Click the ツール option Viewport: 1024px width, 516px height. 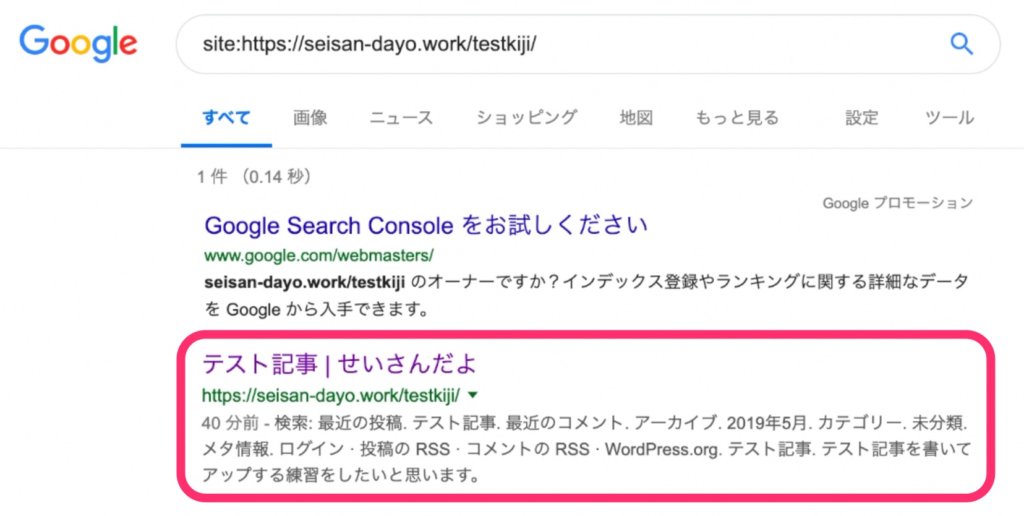point(949,117)
